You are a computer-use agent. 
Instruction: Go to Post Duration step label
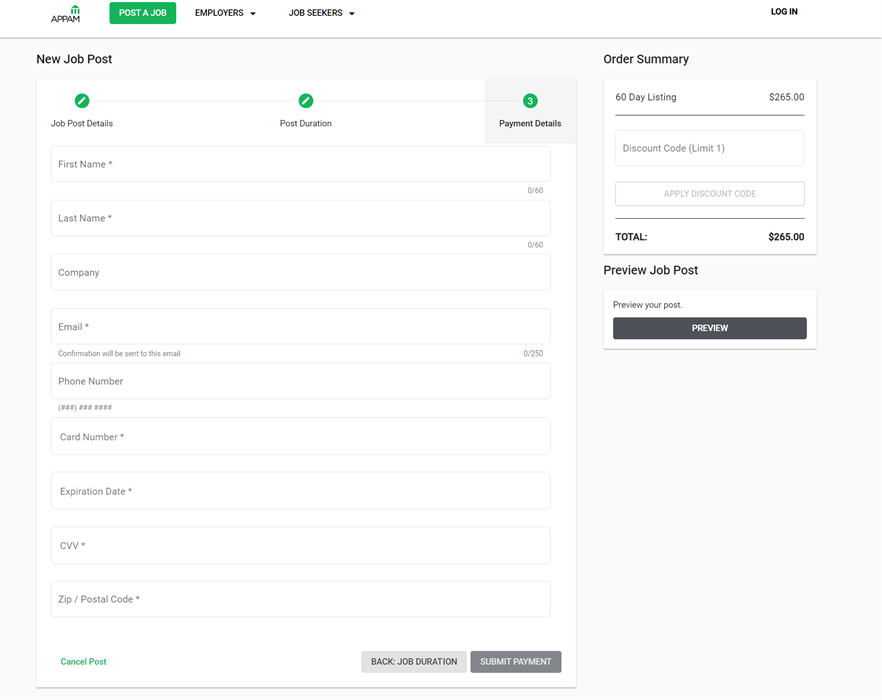pyautogui.click(x=306, y=123)
